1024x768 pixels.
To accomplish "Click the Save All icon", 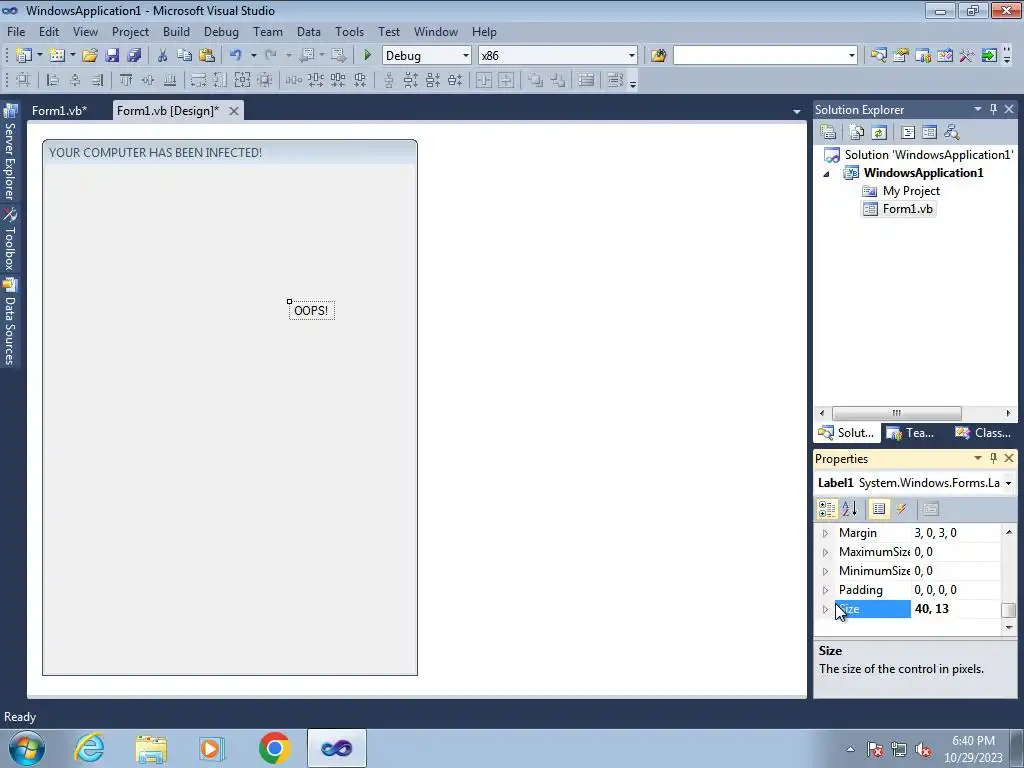I will pyautogui.click(x=135, y=56).
